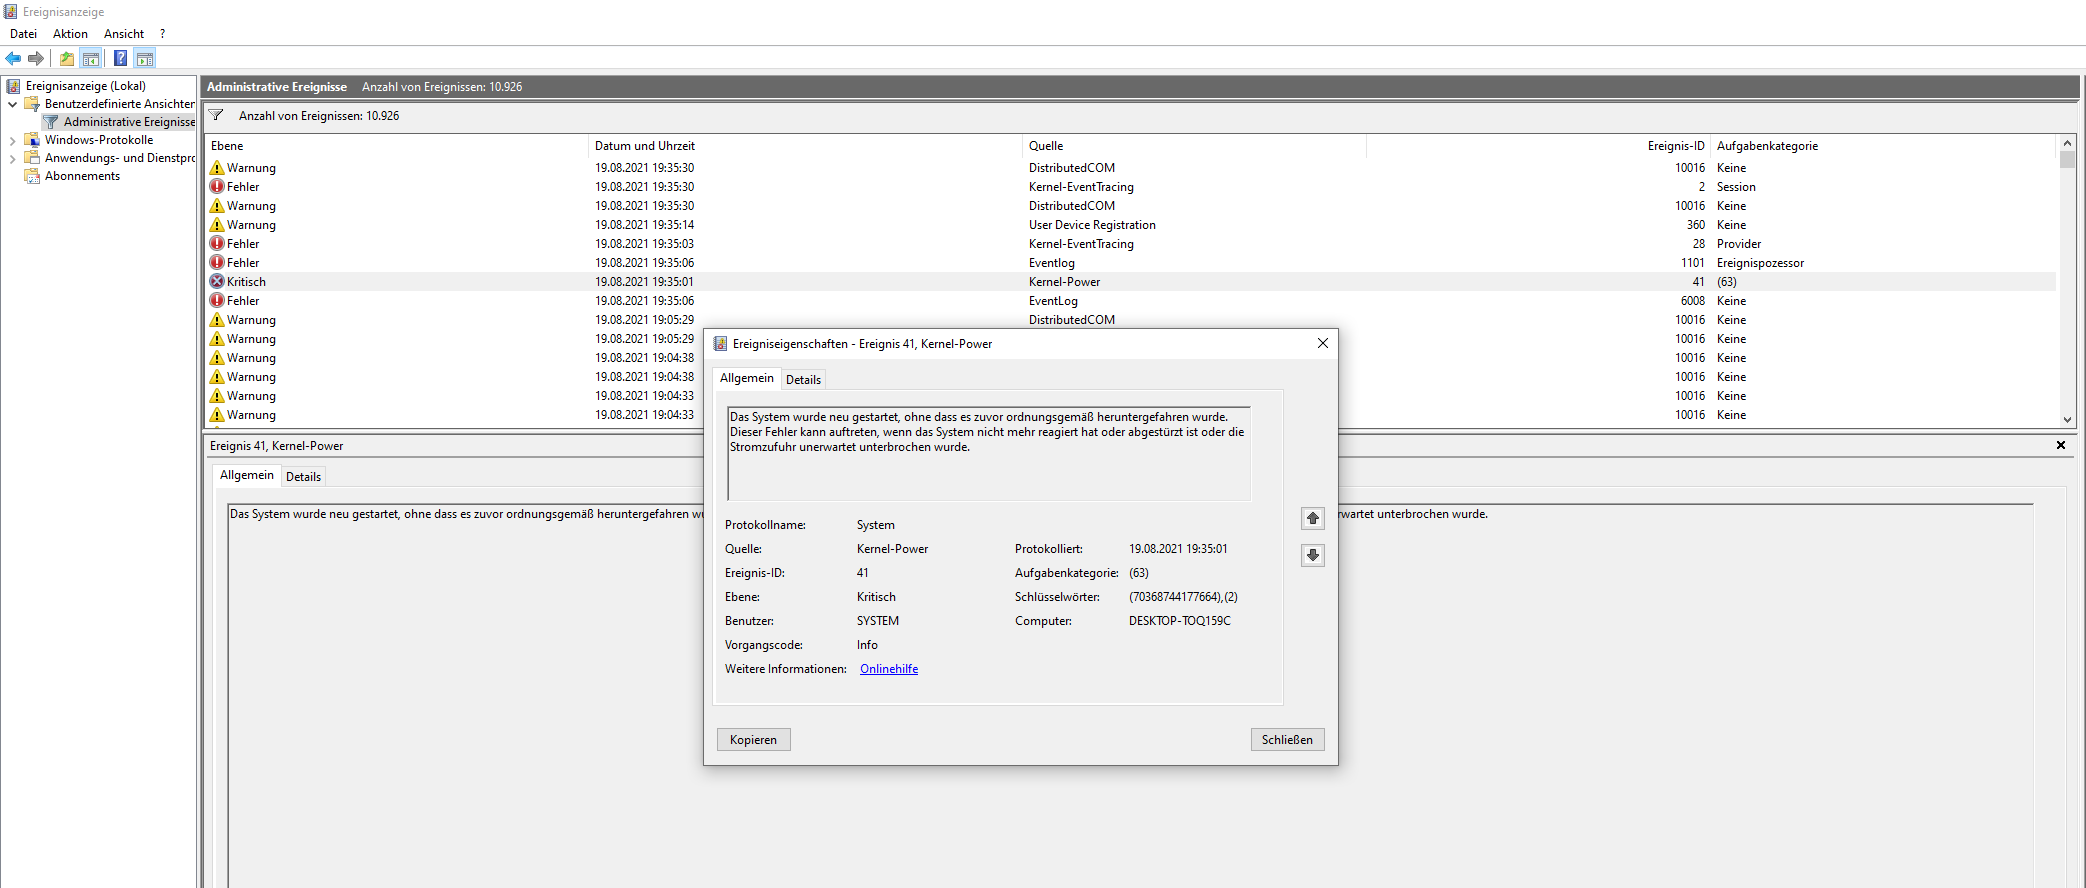Click previous event up-arrow in dialog
2086x888 pixels.
click(1313, 518)
